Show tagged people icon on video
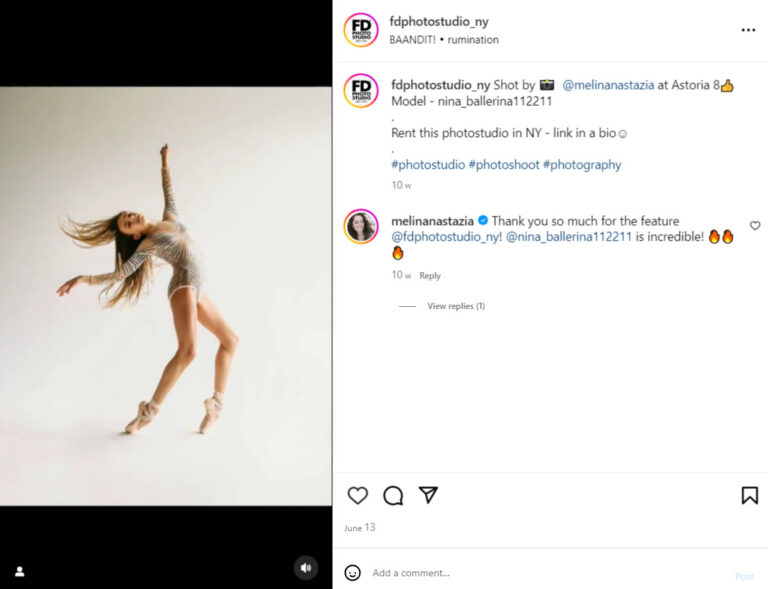The width and height of the screenshot is (768, 589). (19, 572)
